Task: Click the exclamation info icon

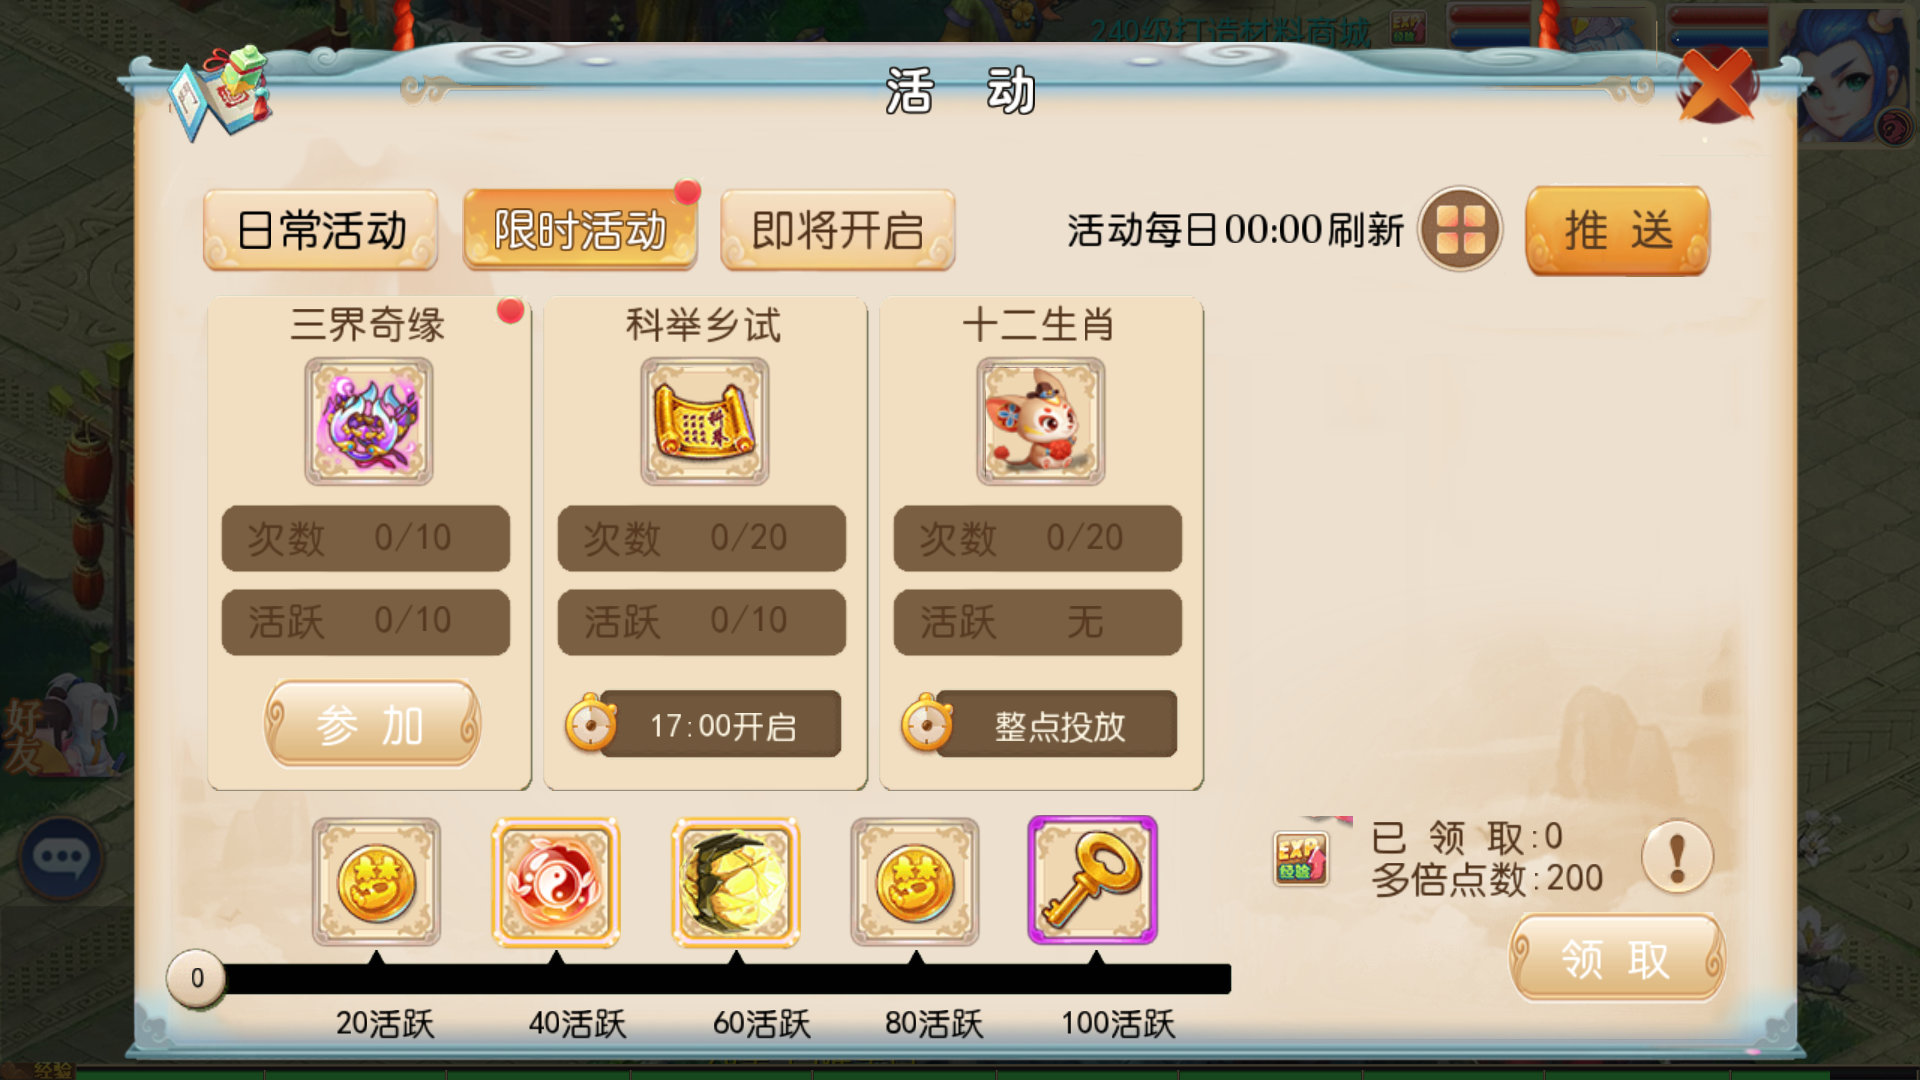Action: (1677, 857)
